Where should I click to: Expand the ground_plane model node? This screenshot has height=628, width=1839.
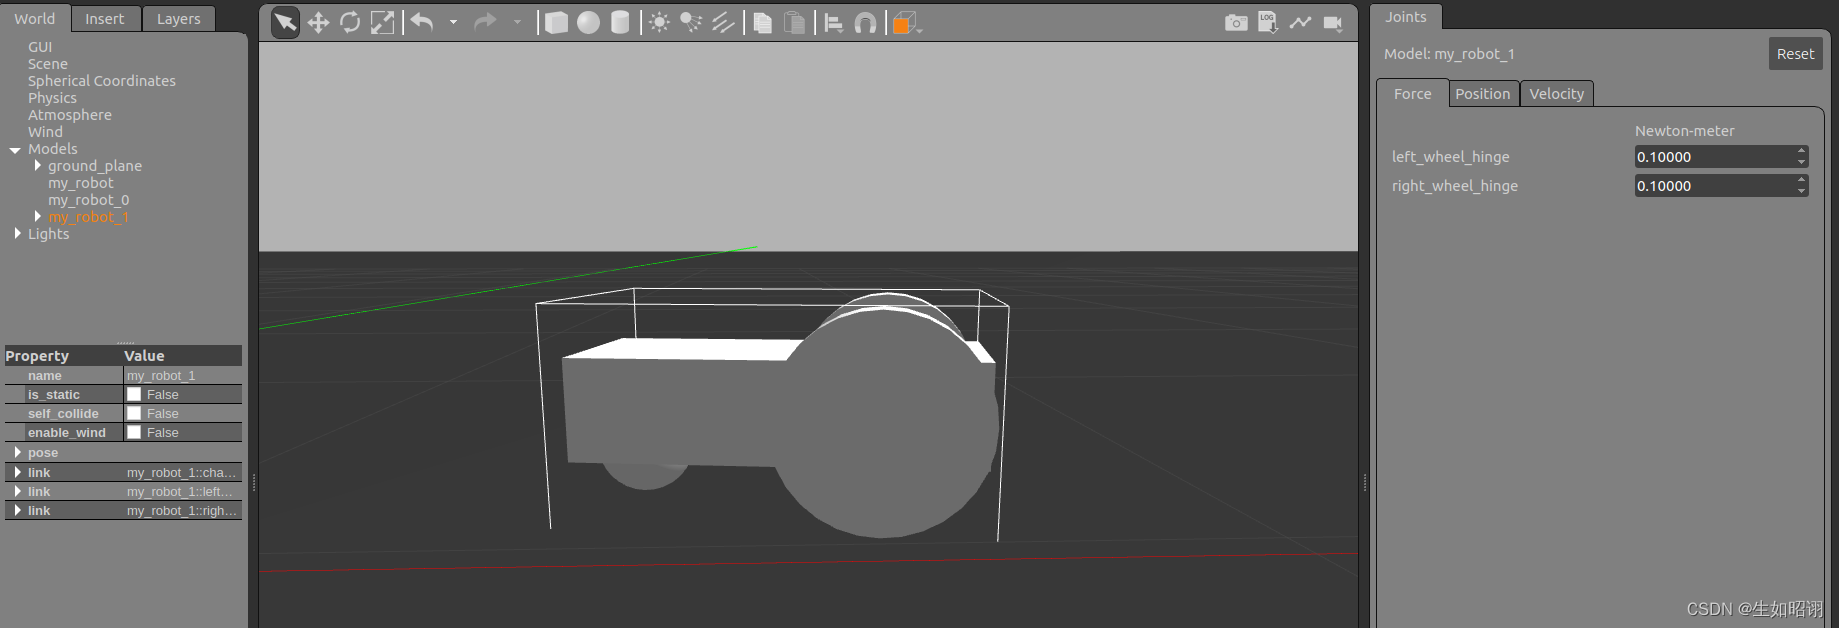click(x=38, y=165)
